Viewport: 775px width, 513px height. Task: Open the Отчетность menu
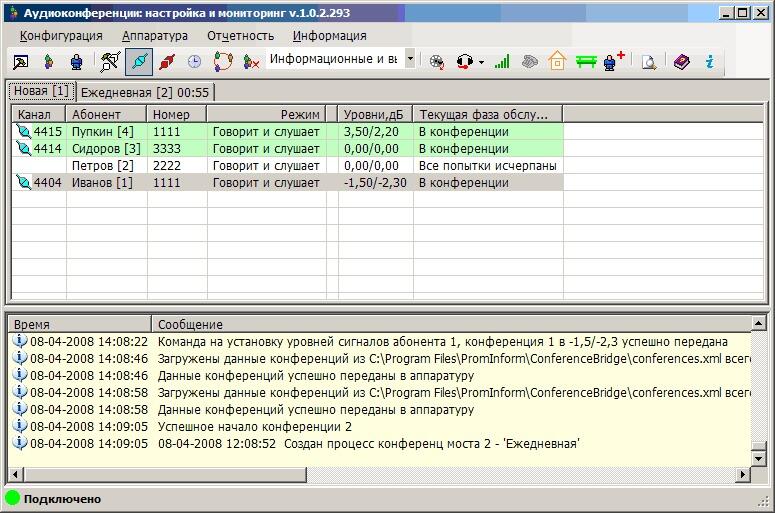point(240,36)
